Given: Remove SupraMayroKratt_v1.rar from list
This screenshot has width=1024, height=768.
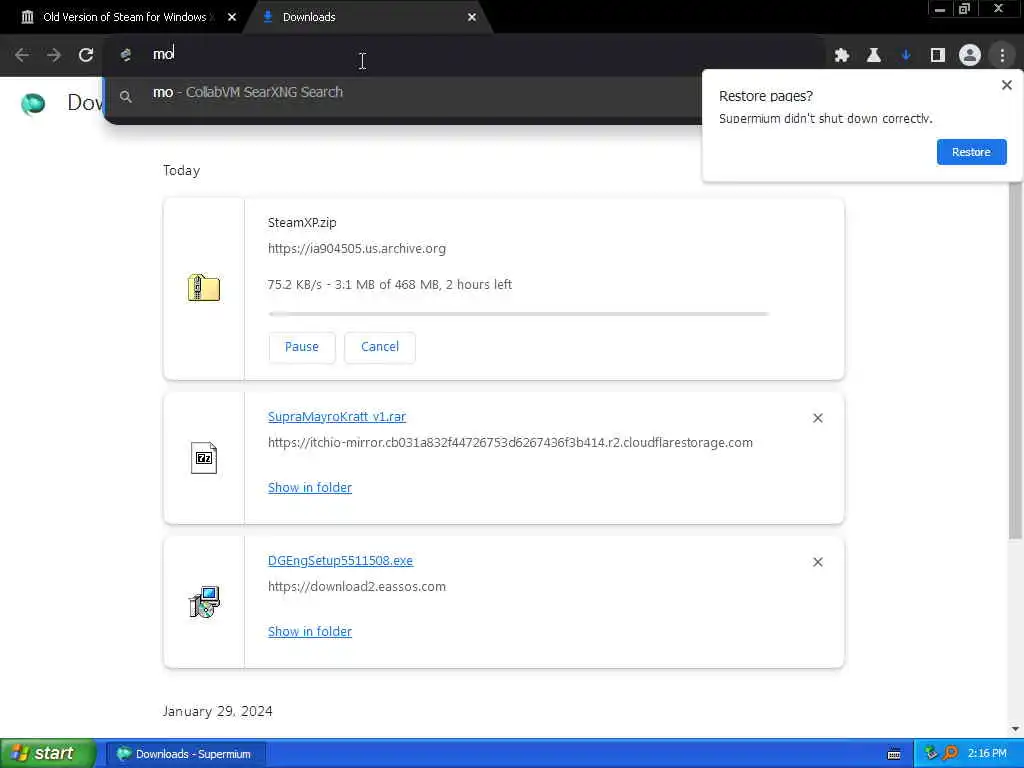Looking at the screenshot, I should tap(818, 418).
